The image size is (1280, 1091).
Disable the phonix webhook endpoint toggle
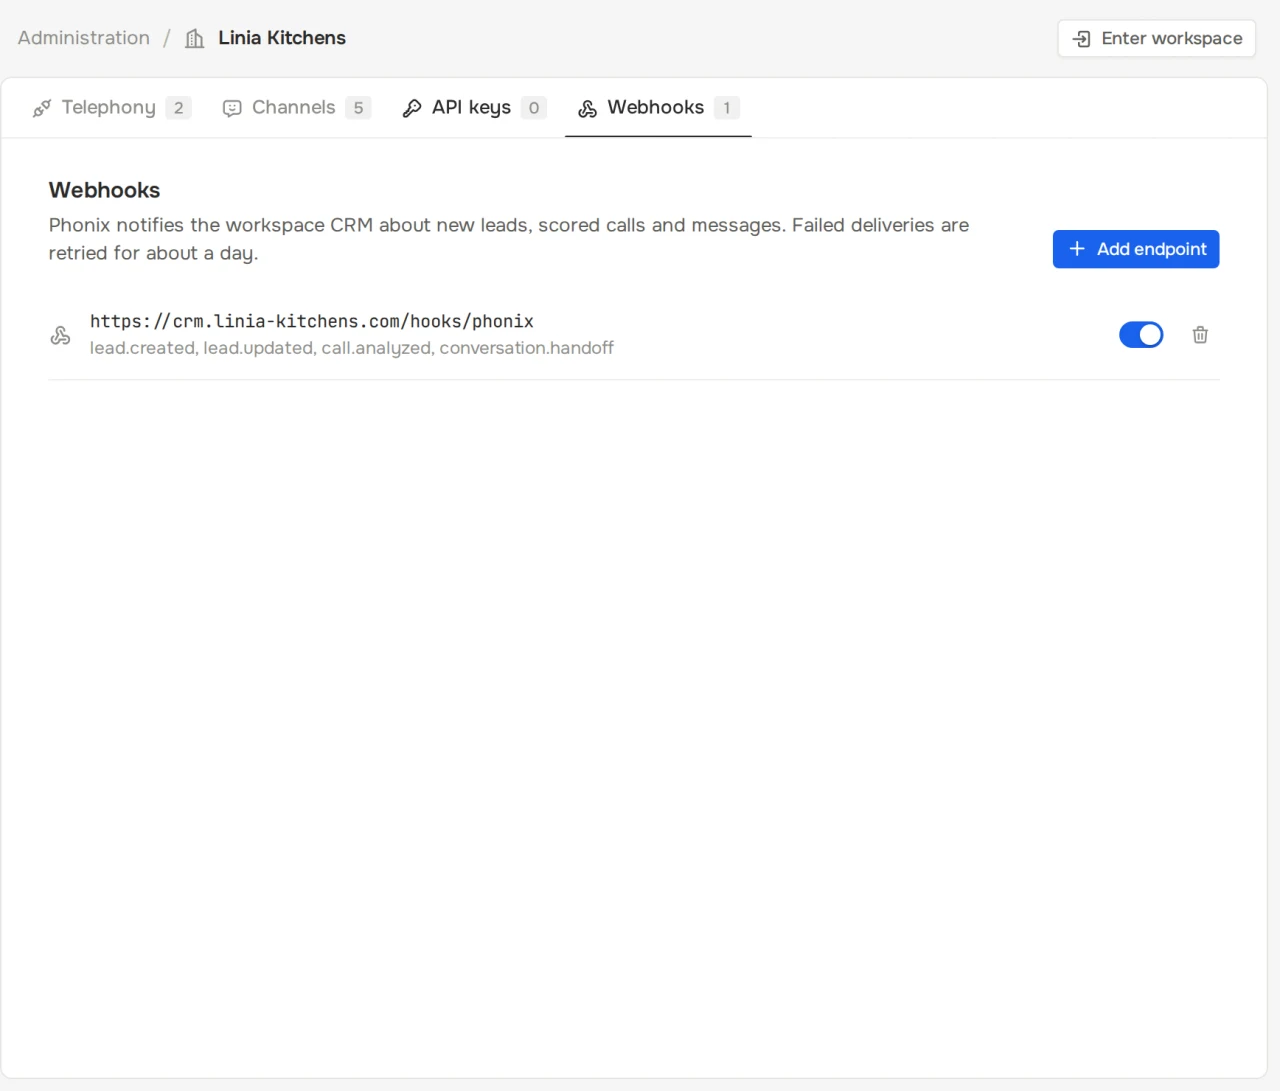[1141, 335]
